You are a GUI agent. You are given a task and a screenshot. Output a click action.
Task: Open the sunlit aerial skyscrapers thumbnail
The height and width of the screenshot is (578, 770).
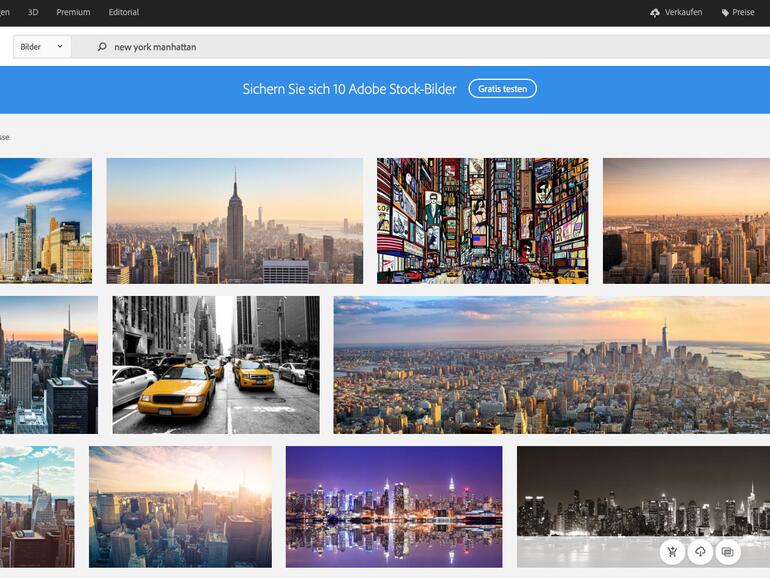click(x=180, y=507)
